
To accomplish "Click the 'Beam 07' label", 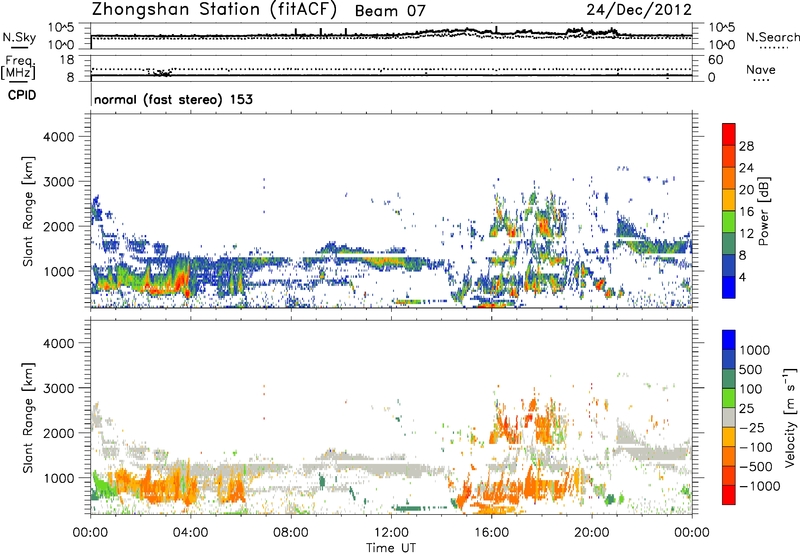I will coord(390,11).
